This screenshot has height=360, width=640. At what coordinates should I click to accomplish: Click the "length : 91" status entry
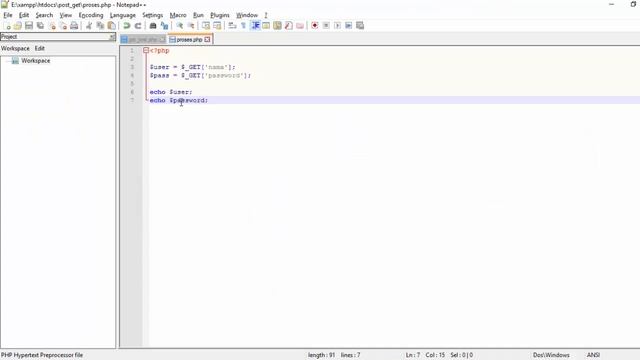point(322,355)
